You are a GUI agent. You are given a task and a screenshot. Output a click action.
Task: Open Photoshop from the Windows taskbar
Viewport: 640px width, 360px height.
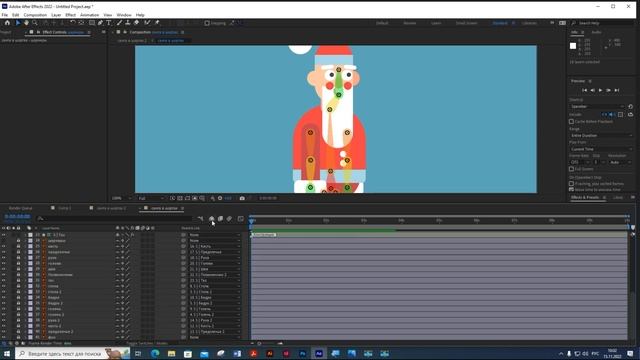302,353
